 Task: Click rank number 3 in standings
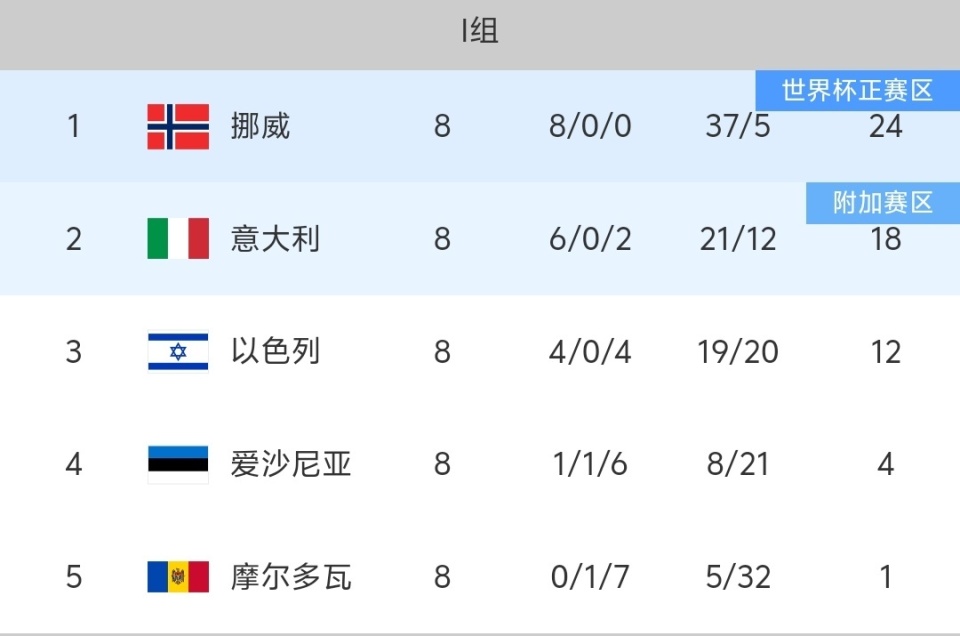pos(73,352)
